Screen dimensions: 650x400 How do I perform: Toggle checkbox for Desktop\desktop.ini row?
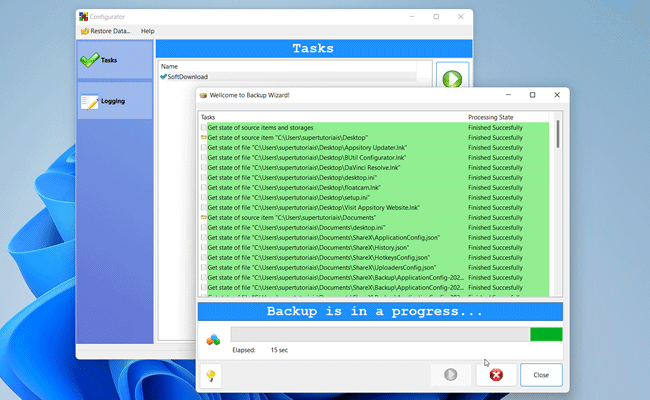point(204,177)
